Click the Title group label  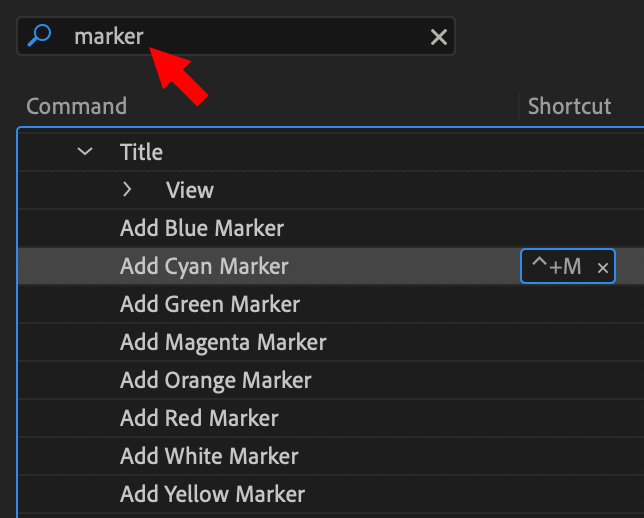[141, 152]
